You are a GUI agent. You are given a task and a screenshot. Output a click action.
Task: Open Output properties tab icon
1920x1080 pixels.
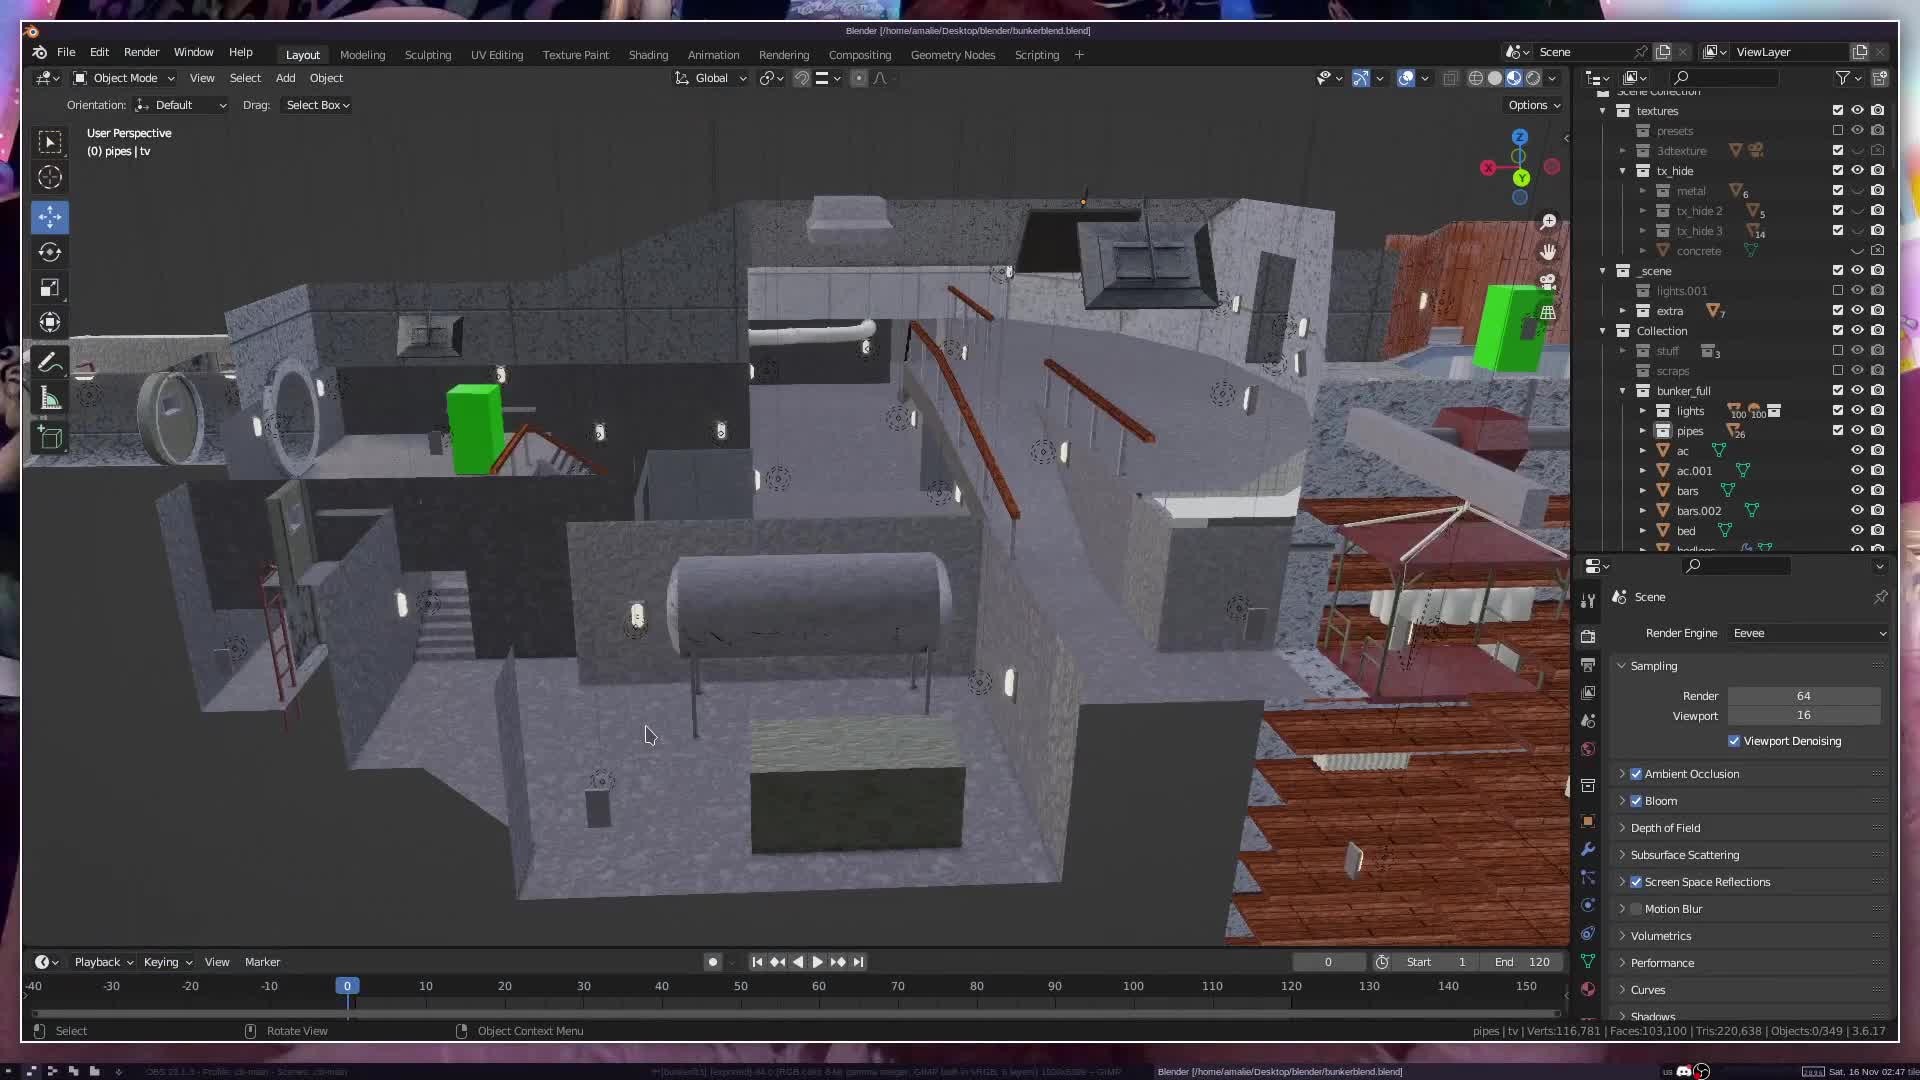[1588, 665]
